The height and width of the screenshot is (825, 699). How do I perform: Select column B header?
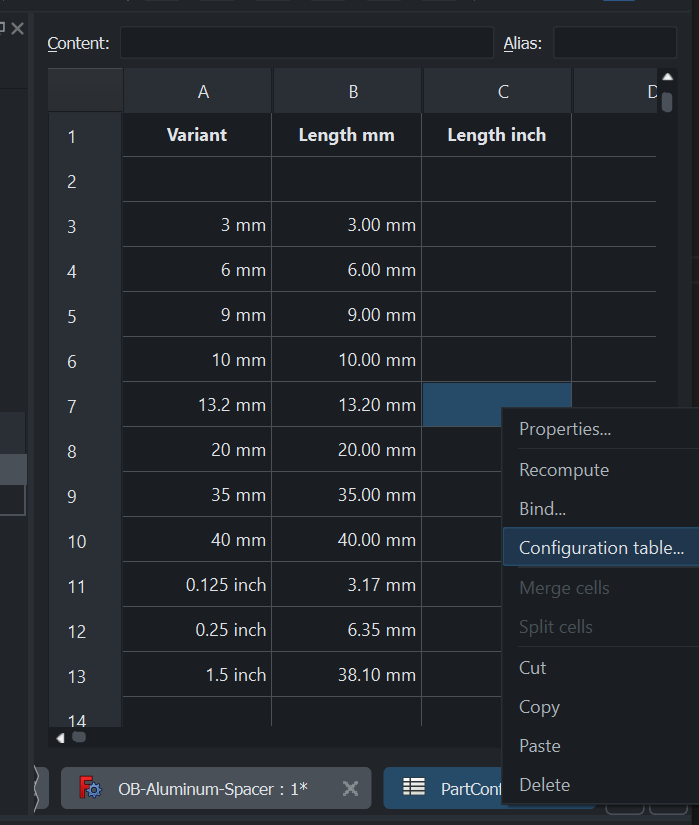click(x=353, y=92)
